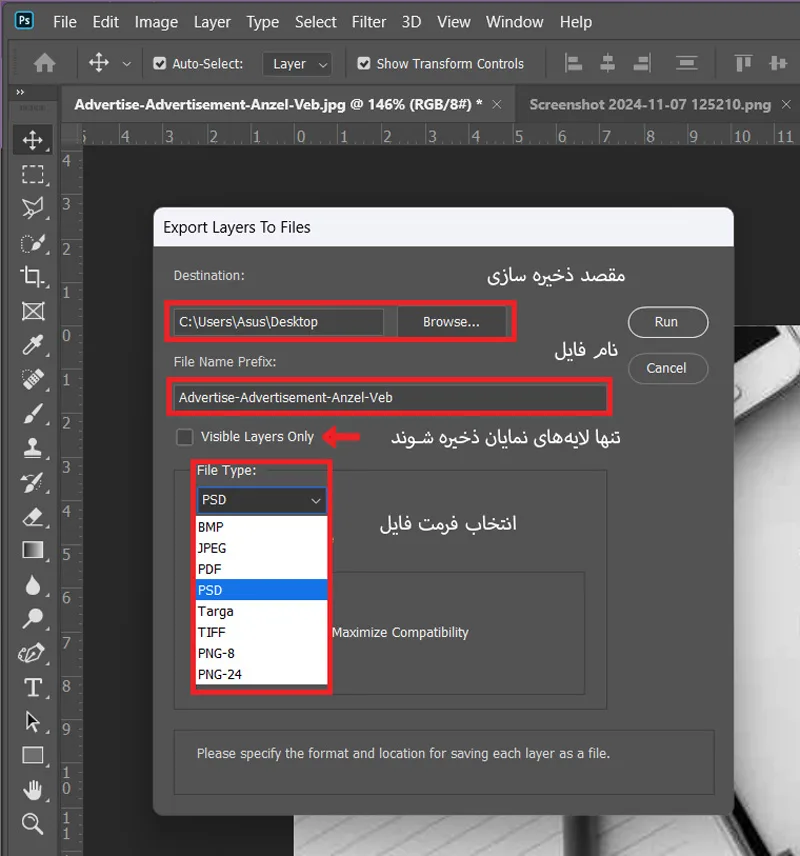The height and width of the screenshot is (856, 800).
Task: Open the View menu
Action: (453, 22)
